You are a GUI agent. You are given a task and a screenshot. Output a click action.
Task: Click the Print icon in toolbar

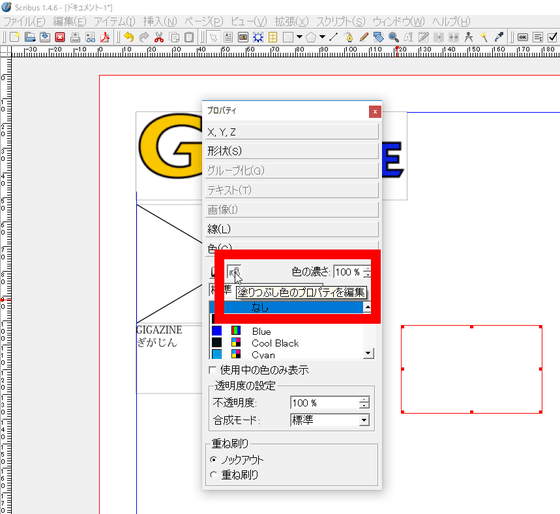coord(75,37)
